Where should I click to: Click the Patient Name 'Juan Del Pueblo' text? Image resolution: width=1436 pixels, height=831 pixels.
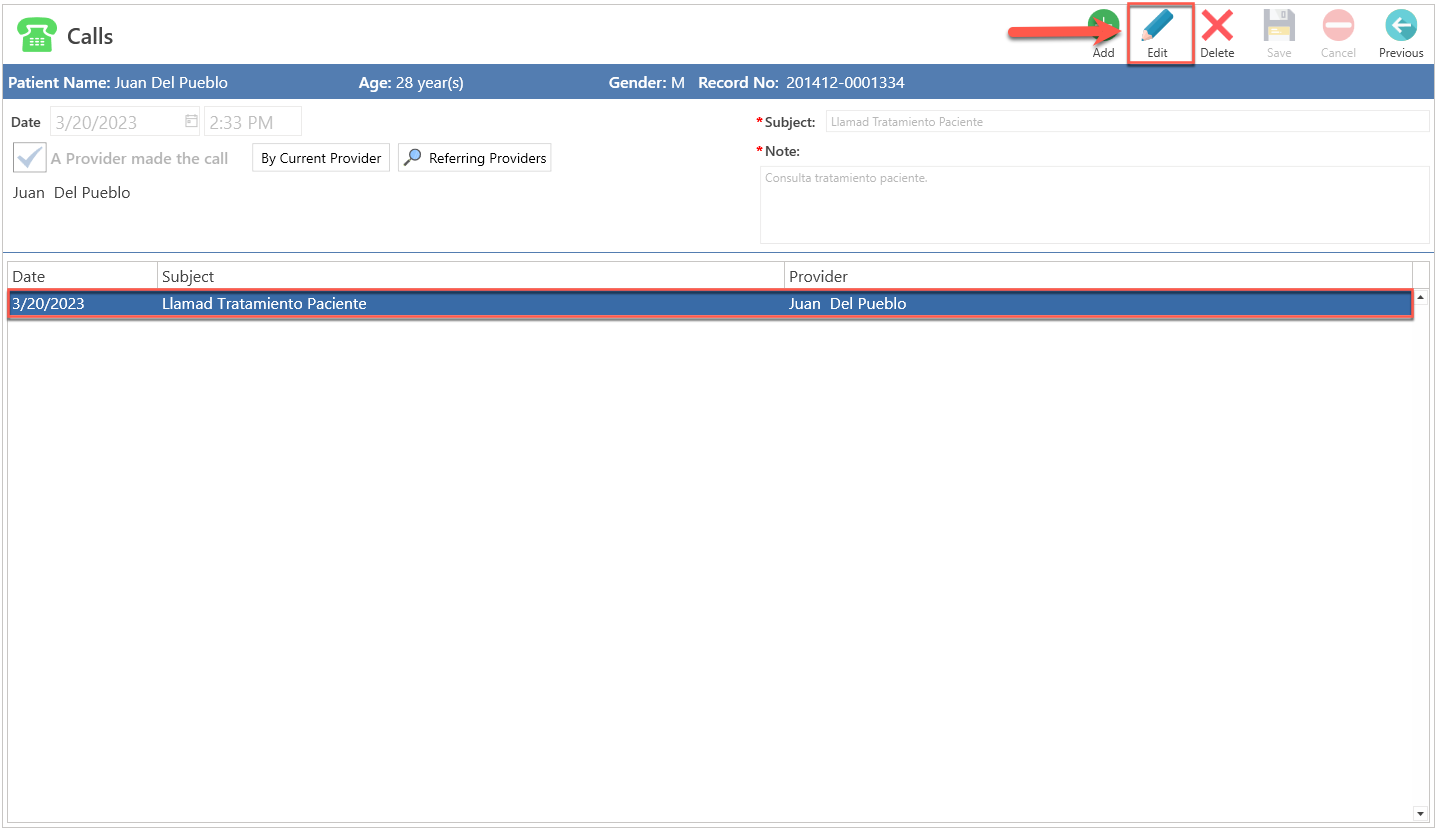pyautogui.click(x=171, y=83)
